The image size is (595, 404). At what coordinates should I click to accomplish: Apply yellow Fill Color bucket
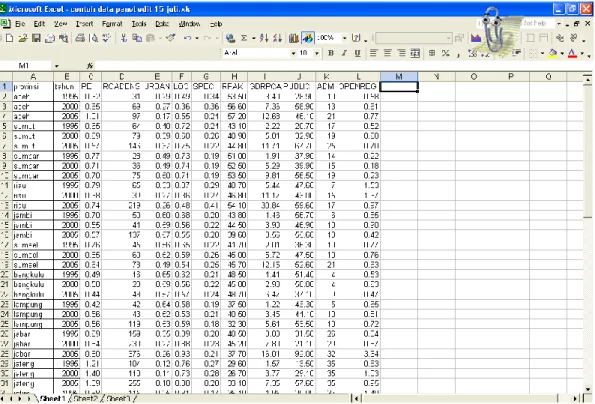553,53
